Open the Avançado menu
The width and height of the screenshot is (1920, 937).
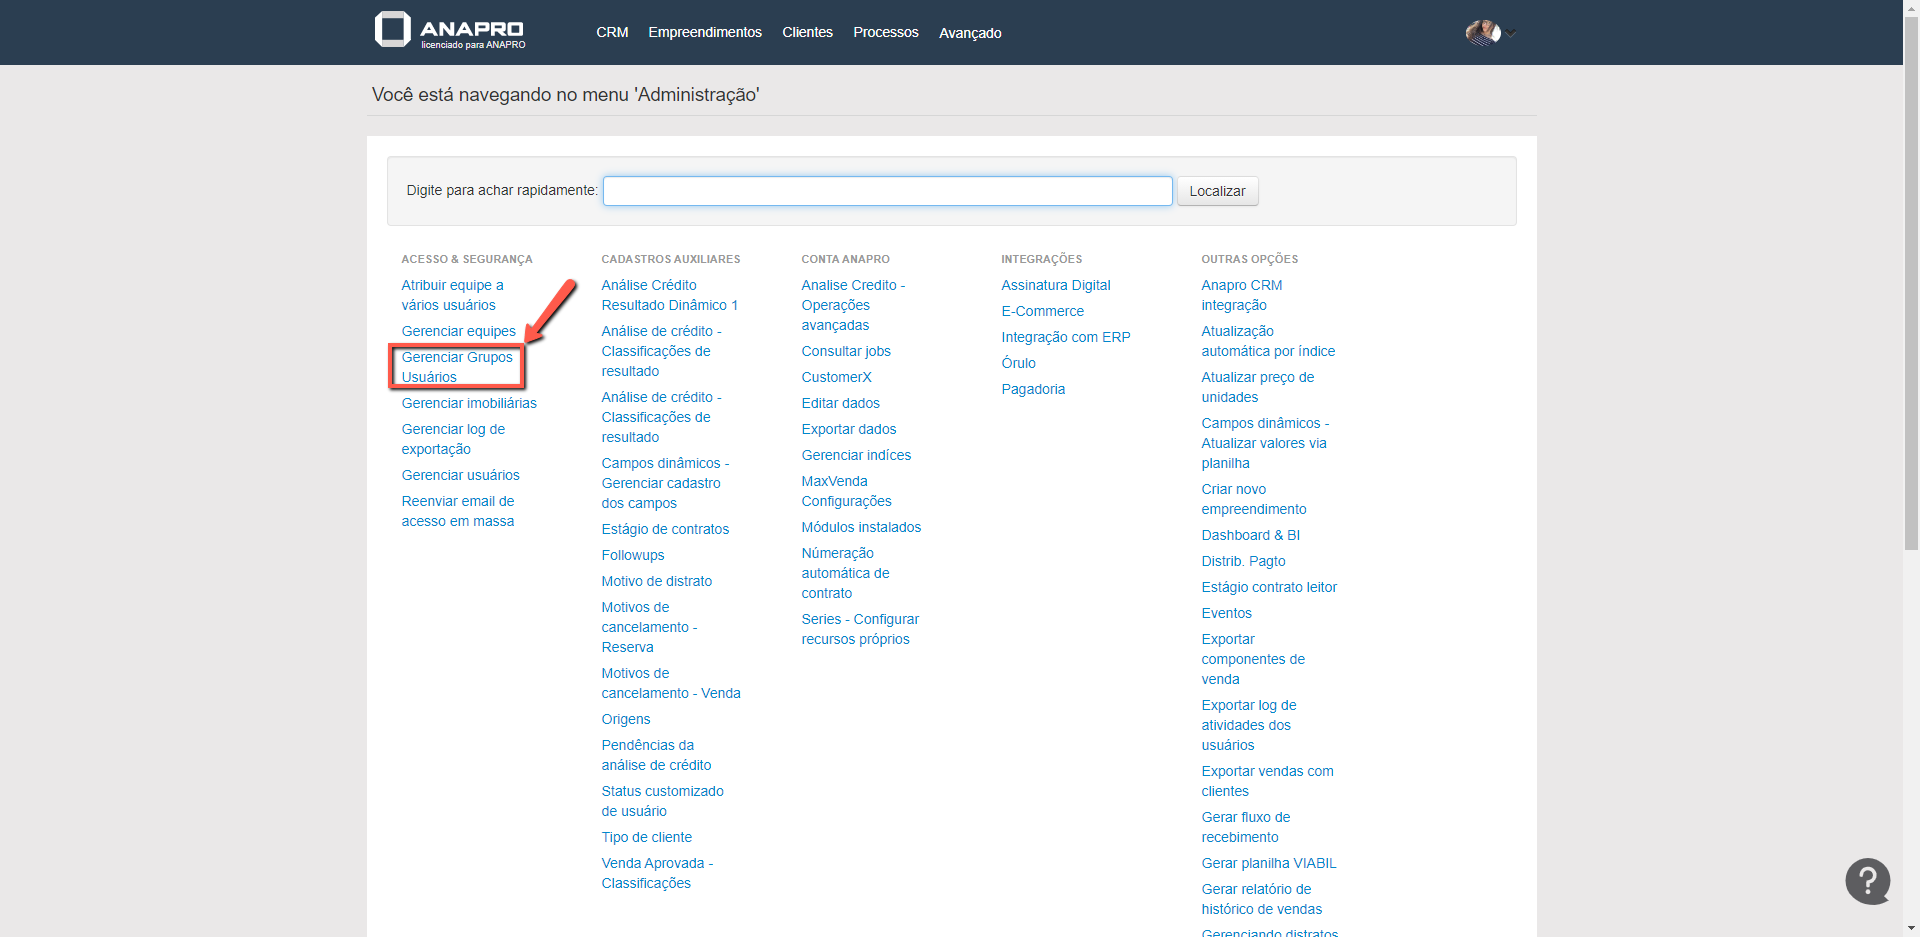[969, 33]
